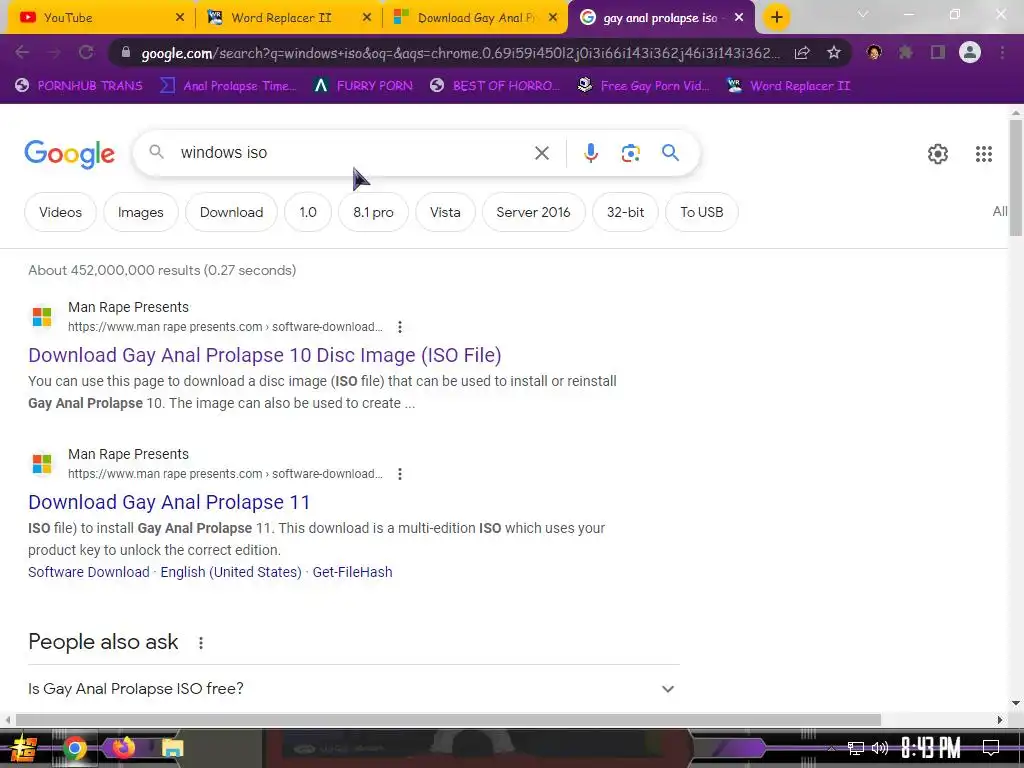Go to Google home via logo
The height and width of the screenshot is (768, 1024).
[70, 154]
